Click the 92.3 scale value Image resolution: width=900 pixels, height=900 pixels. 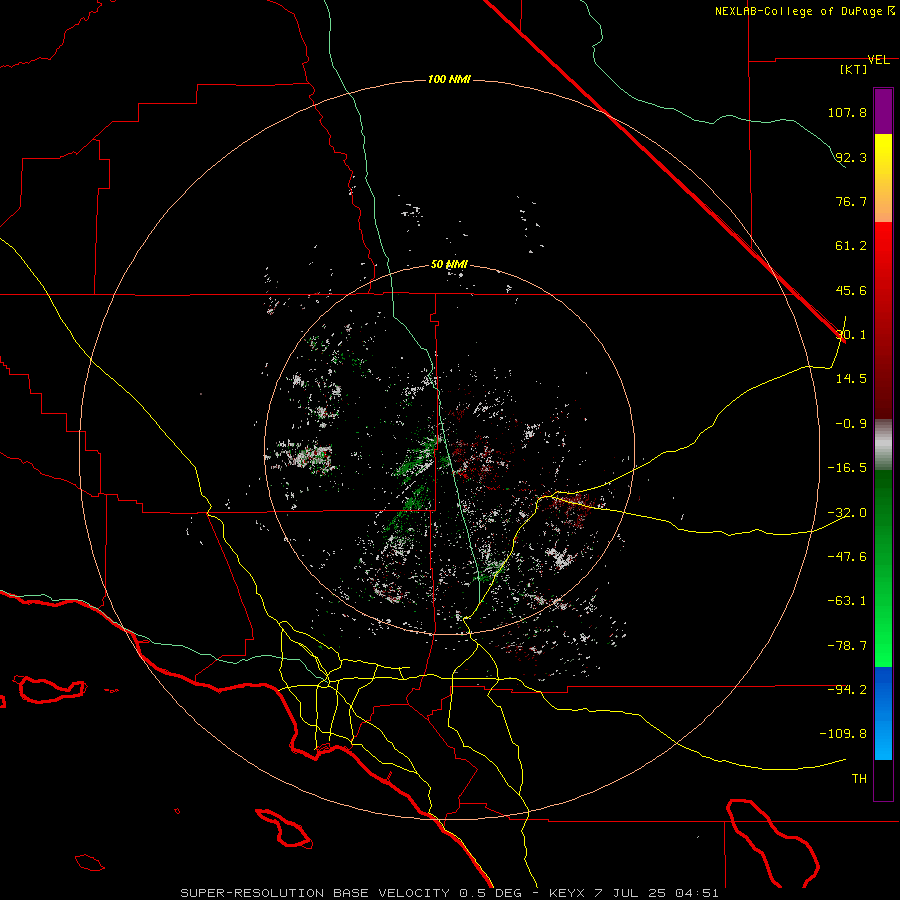pyautogui.click(x=851, y=157)
